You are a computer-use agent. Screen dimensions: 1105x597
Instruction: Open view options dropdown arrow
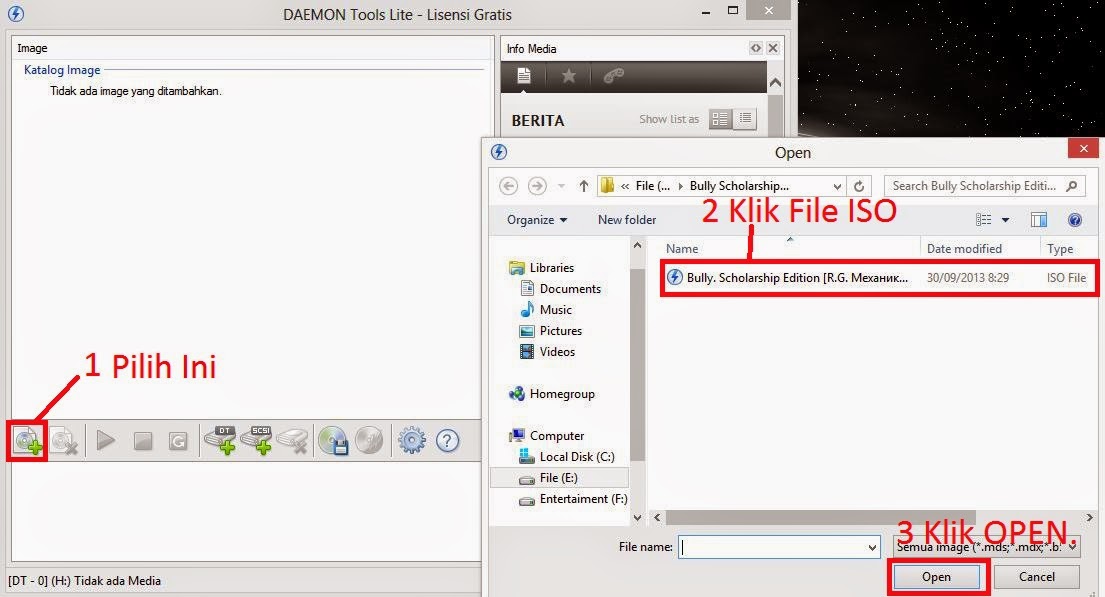(1006, 221)
